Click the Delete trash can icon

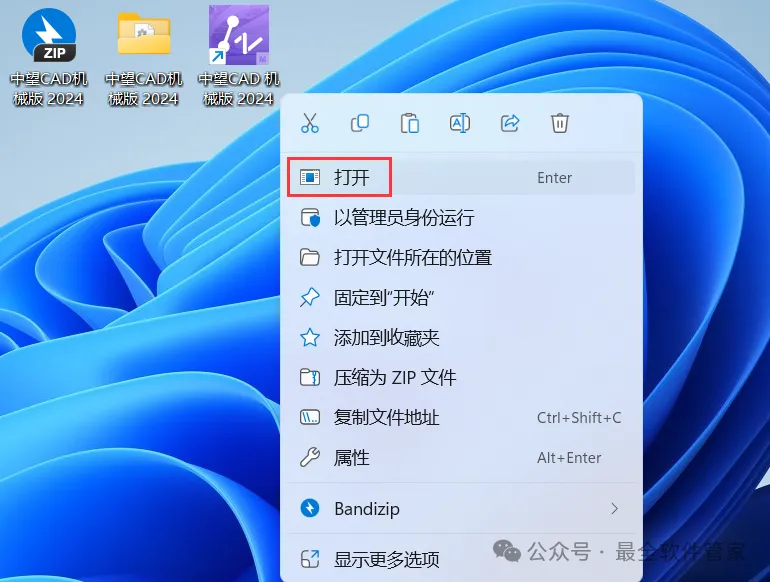(x=560, y=123)
